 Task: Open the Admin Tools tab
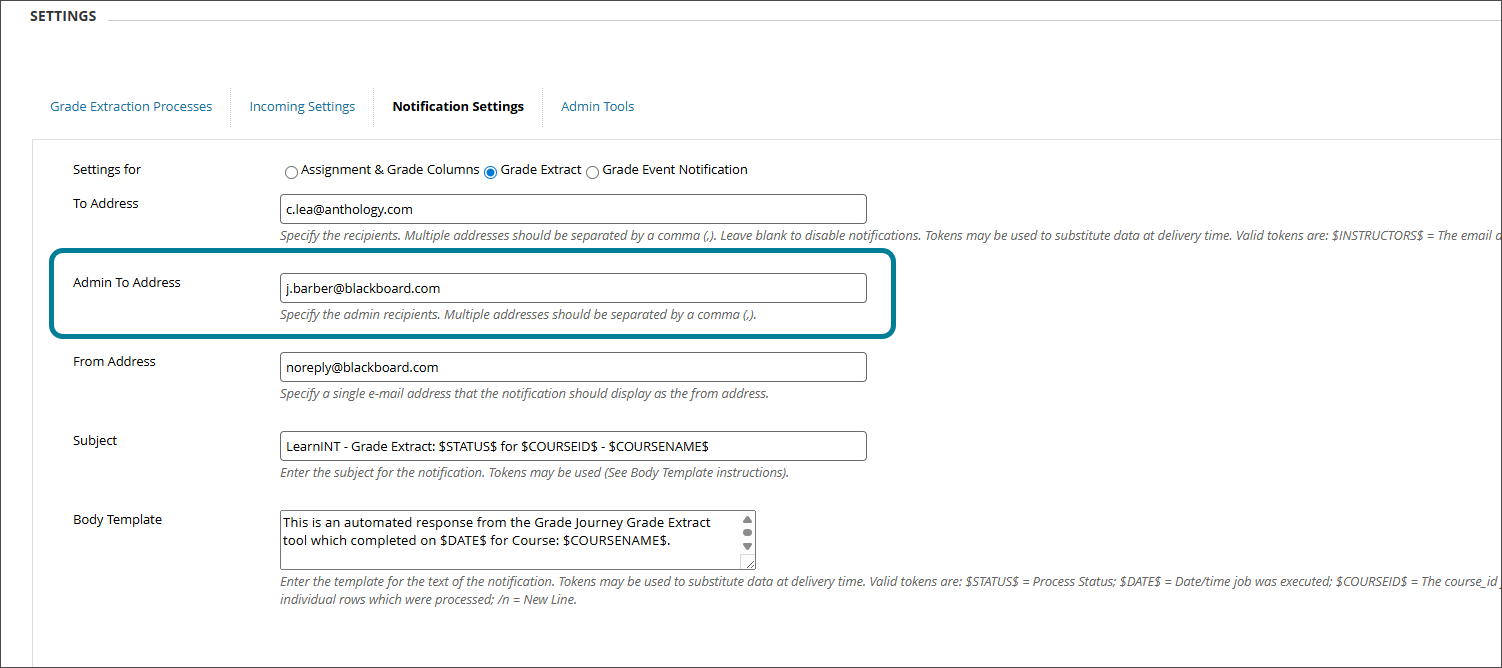coord(597,106)
